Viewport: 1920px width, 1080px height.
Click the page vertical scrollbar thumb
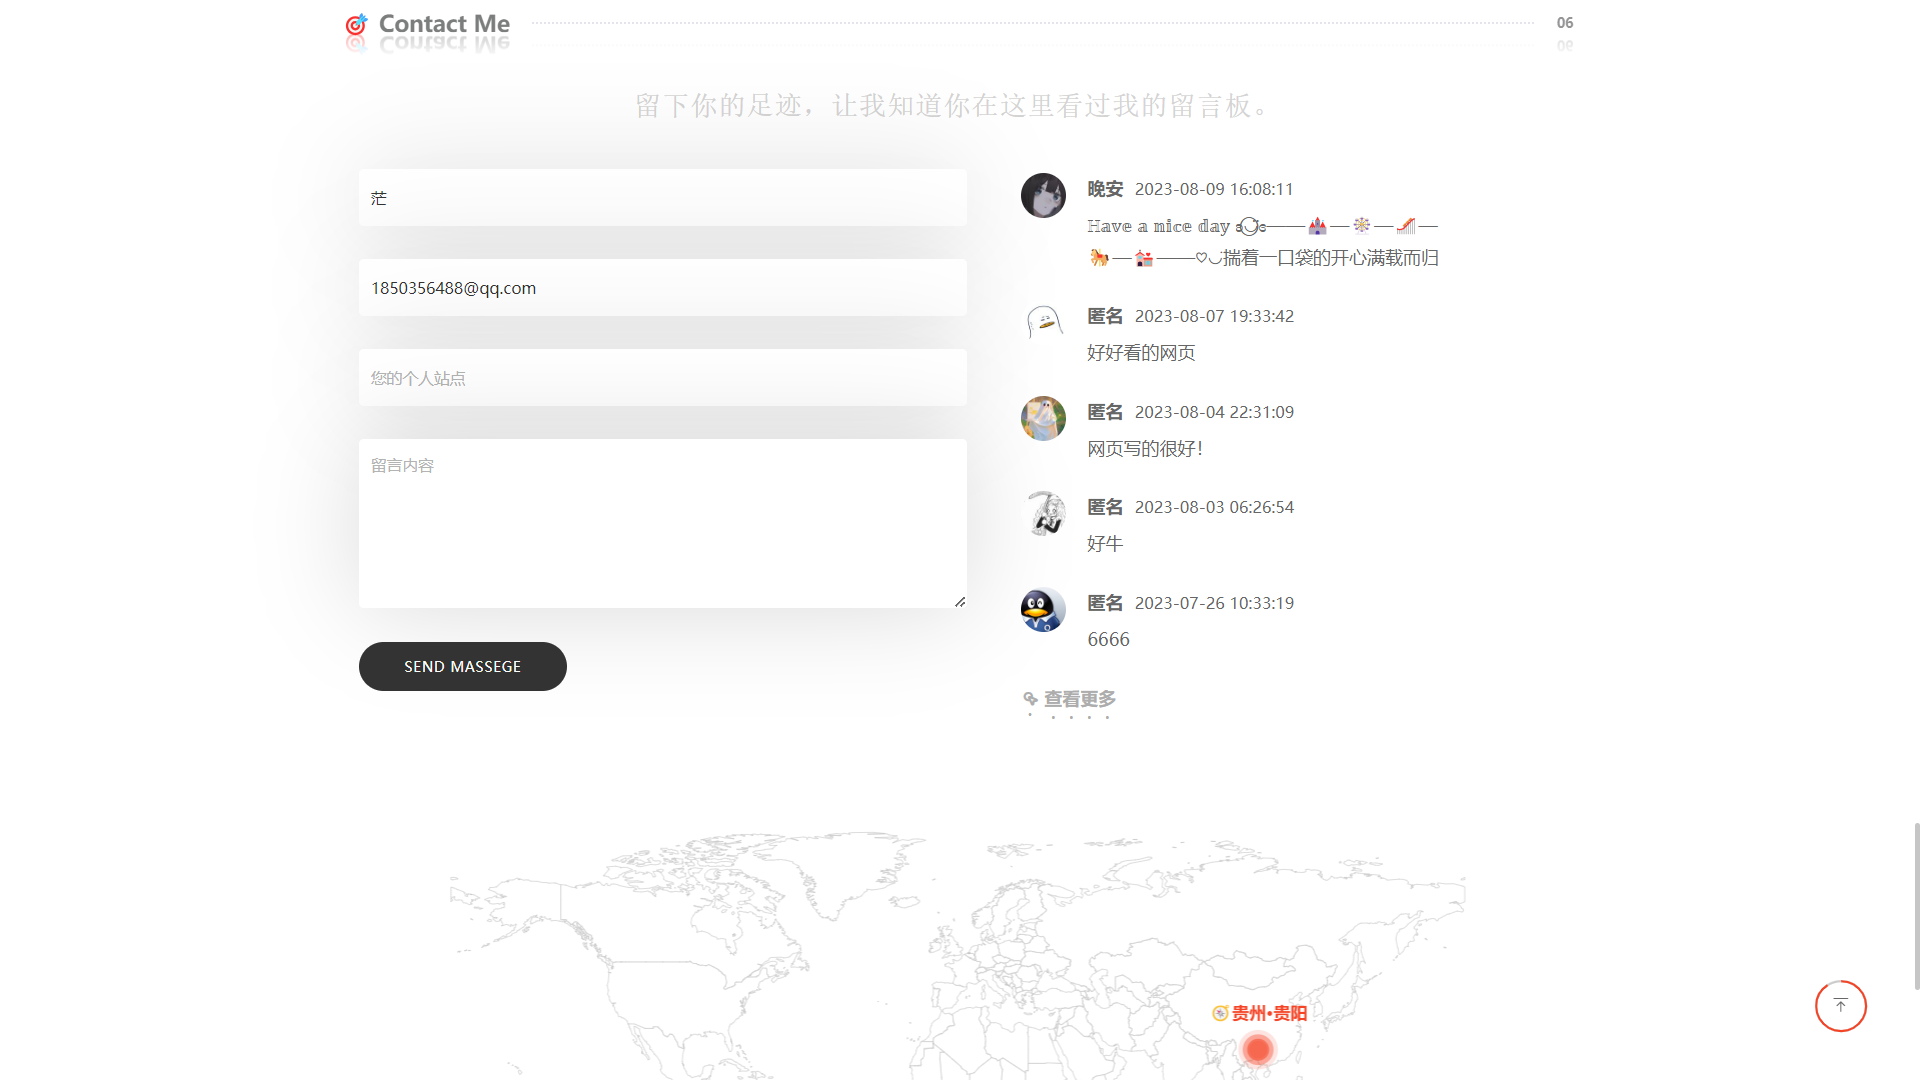[x=1916, y=905]
